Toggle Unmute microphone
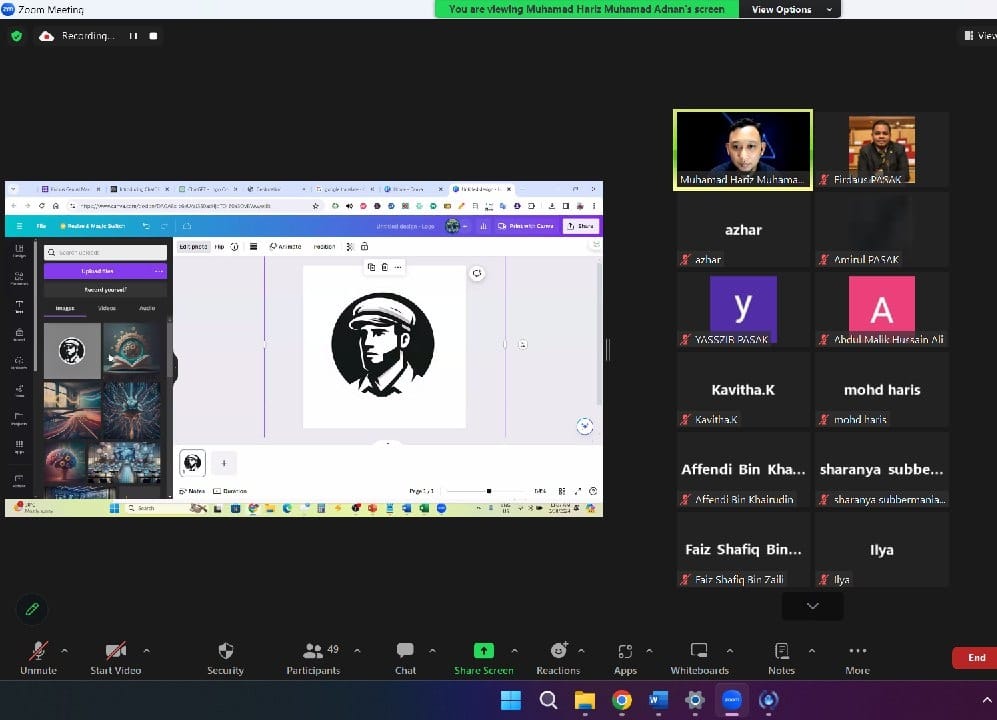Screen dimensions: 997x720 pyautogui.click(x=38, y=651)
